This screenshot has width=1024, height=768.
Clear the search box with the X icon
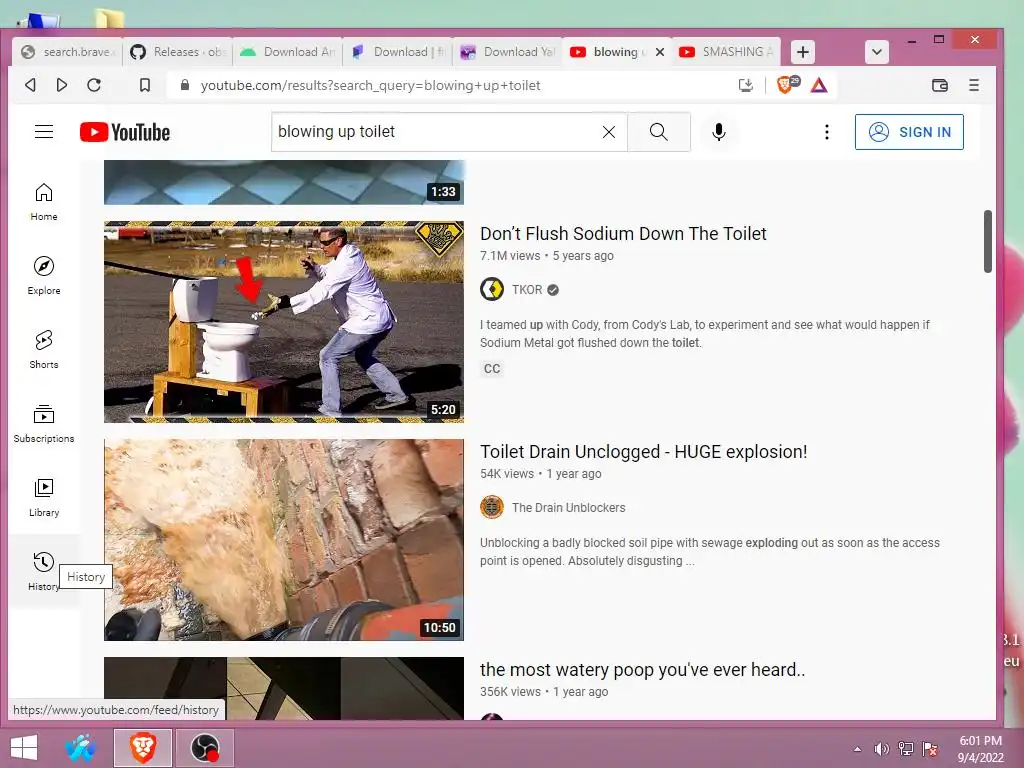(x=609, y=132)
